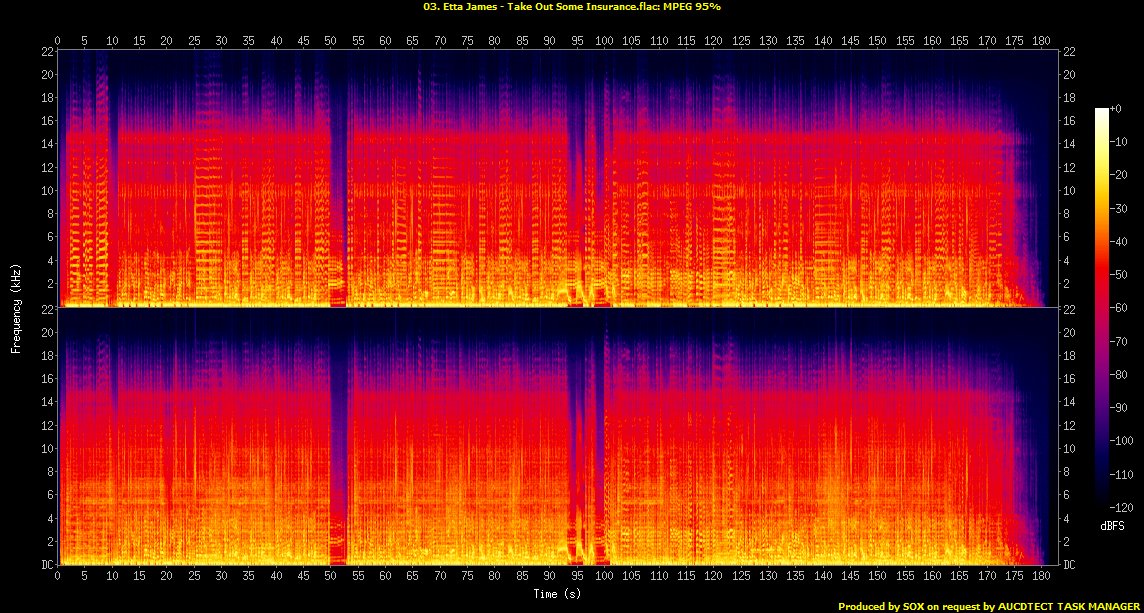Screen dimensions: 1144x613
Task: Click the '-120' color scale label
Action: 1121,506
